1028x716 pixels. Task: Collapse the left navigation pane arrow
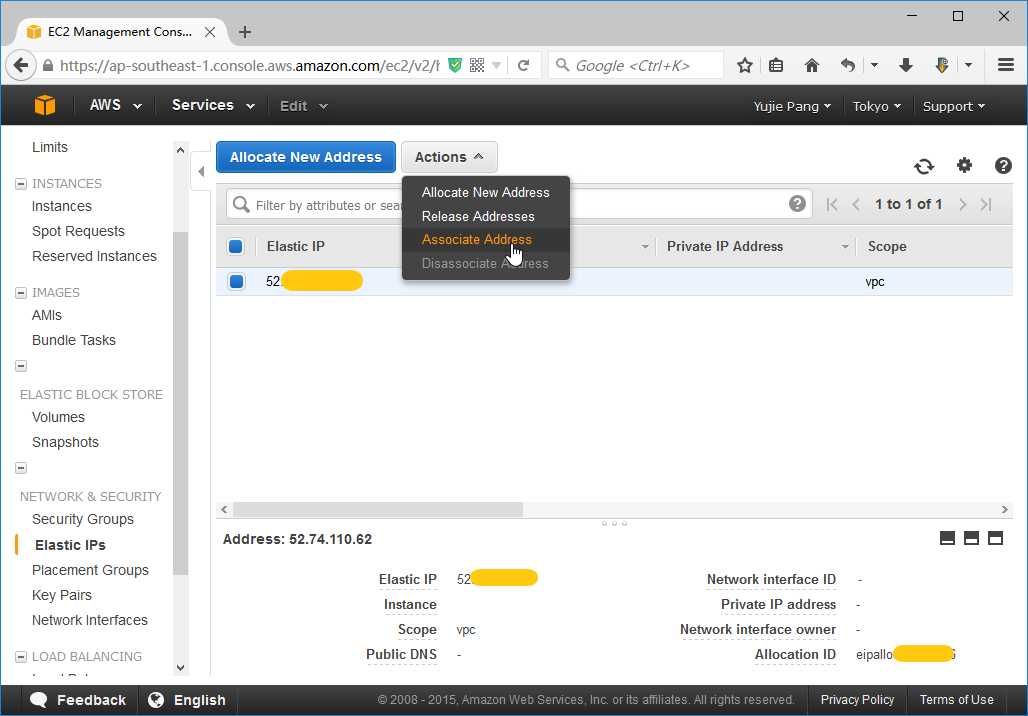click(x=201, y=172)
